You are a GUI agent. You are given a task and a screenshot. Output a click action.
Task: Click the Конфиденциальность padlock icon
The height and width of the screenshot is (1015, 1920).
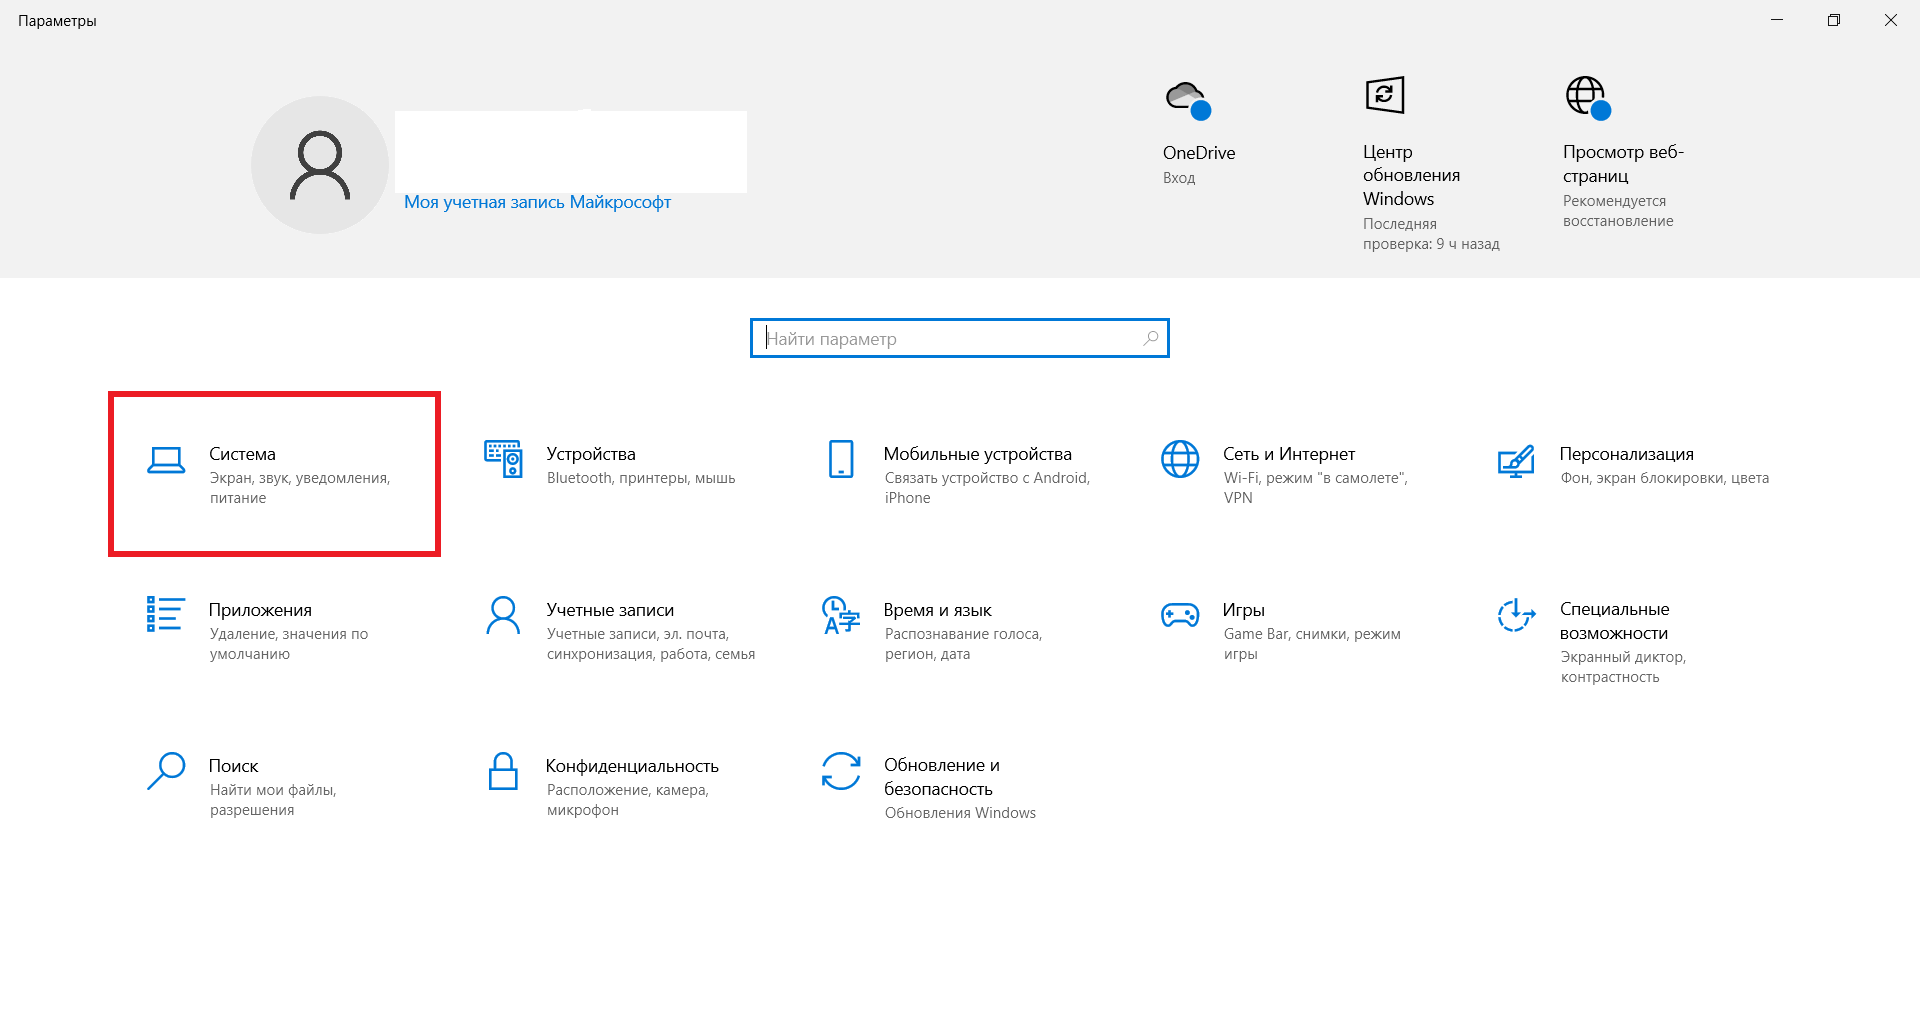coord(503,771)
